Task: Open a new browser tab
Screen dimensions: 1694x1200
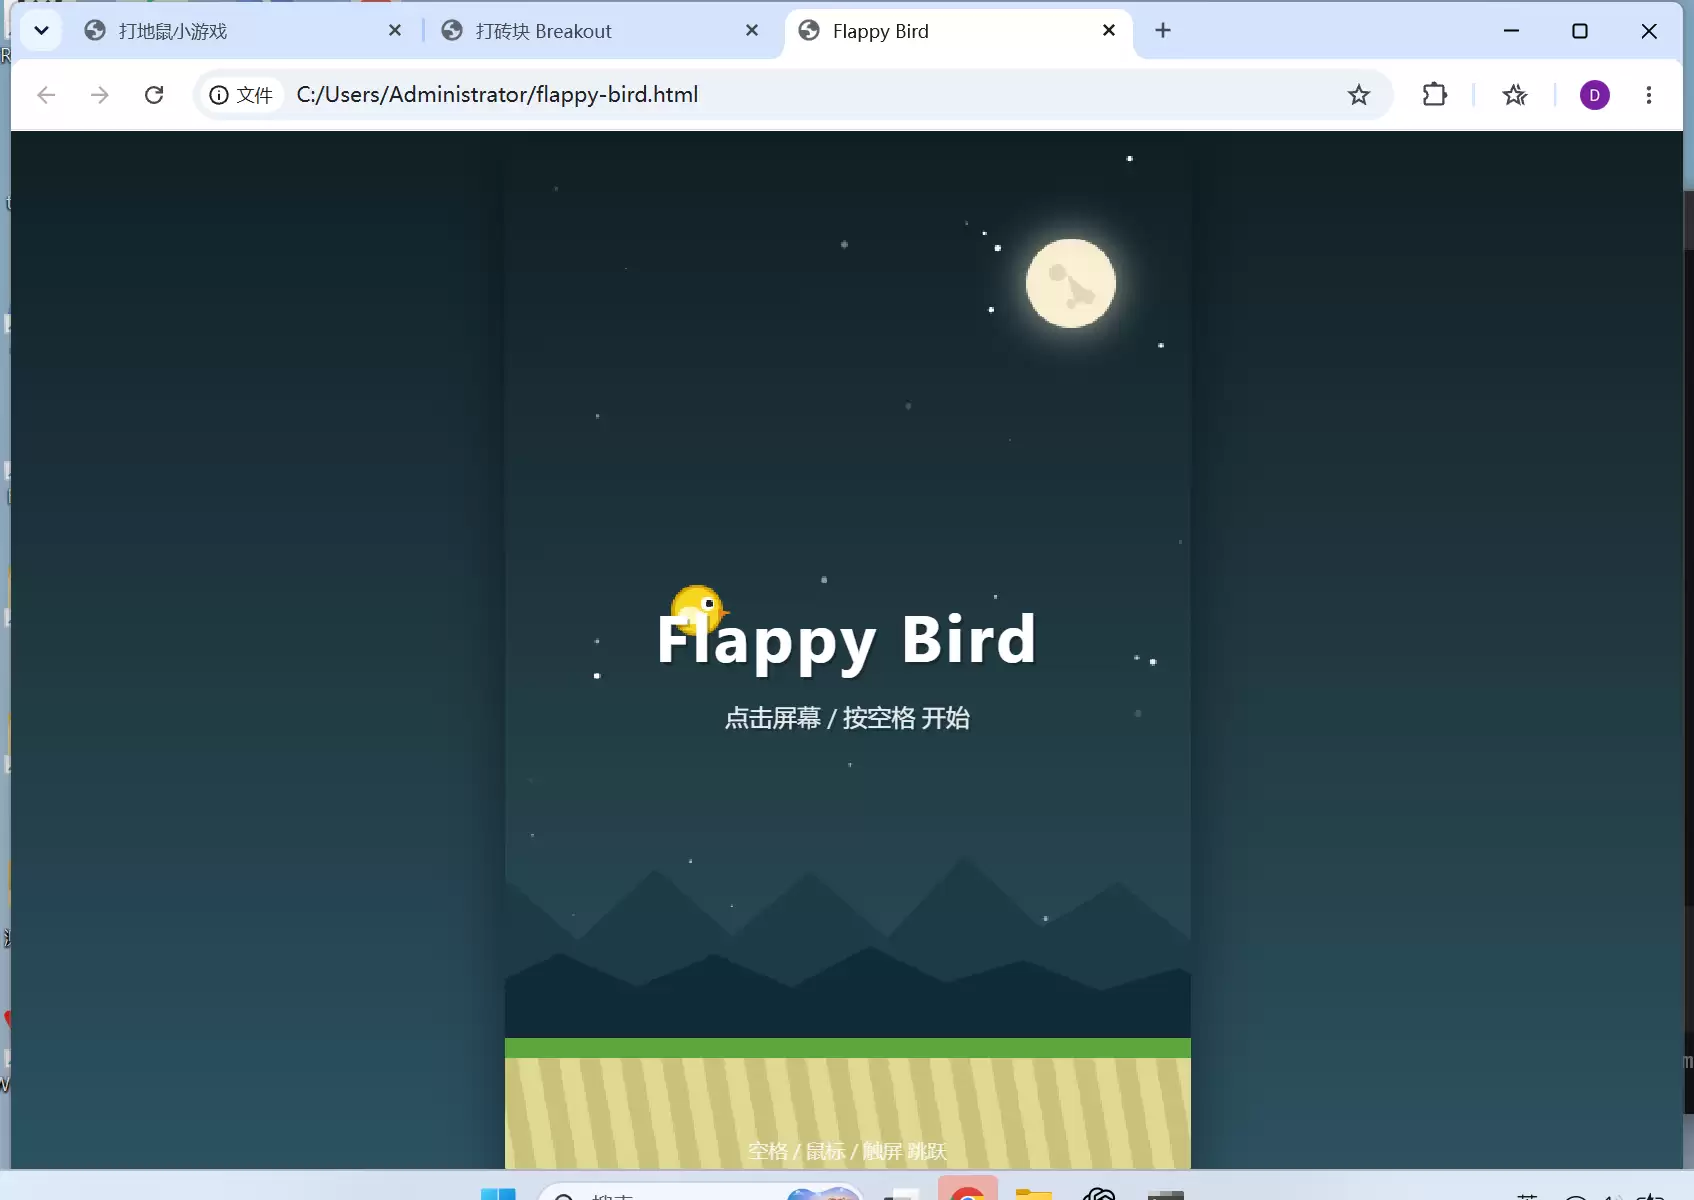Action: point(1163,31)
